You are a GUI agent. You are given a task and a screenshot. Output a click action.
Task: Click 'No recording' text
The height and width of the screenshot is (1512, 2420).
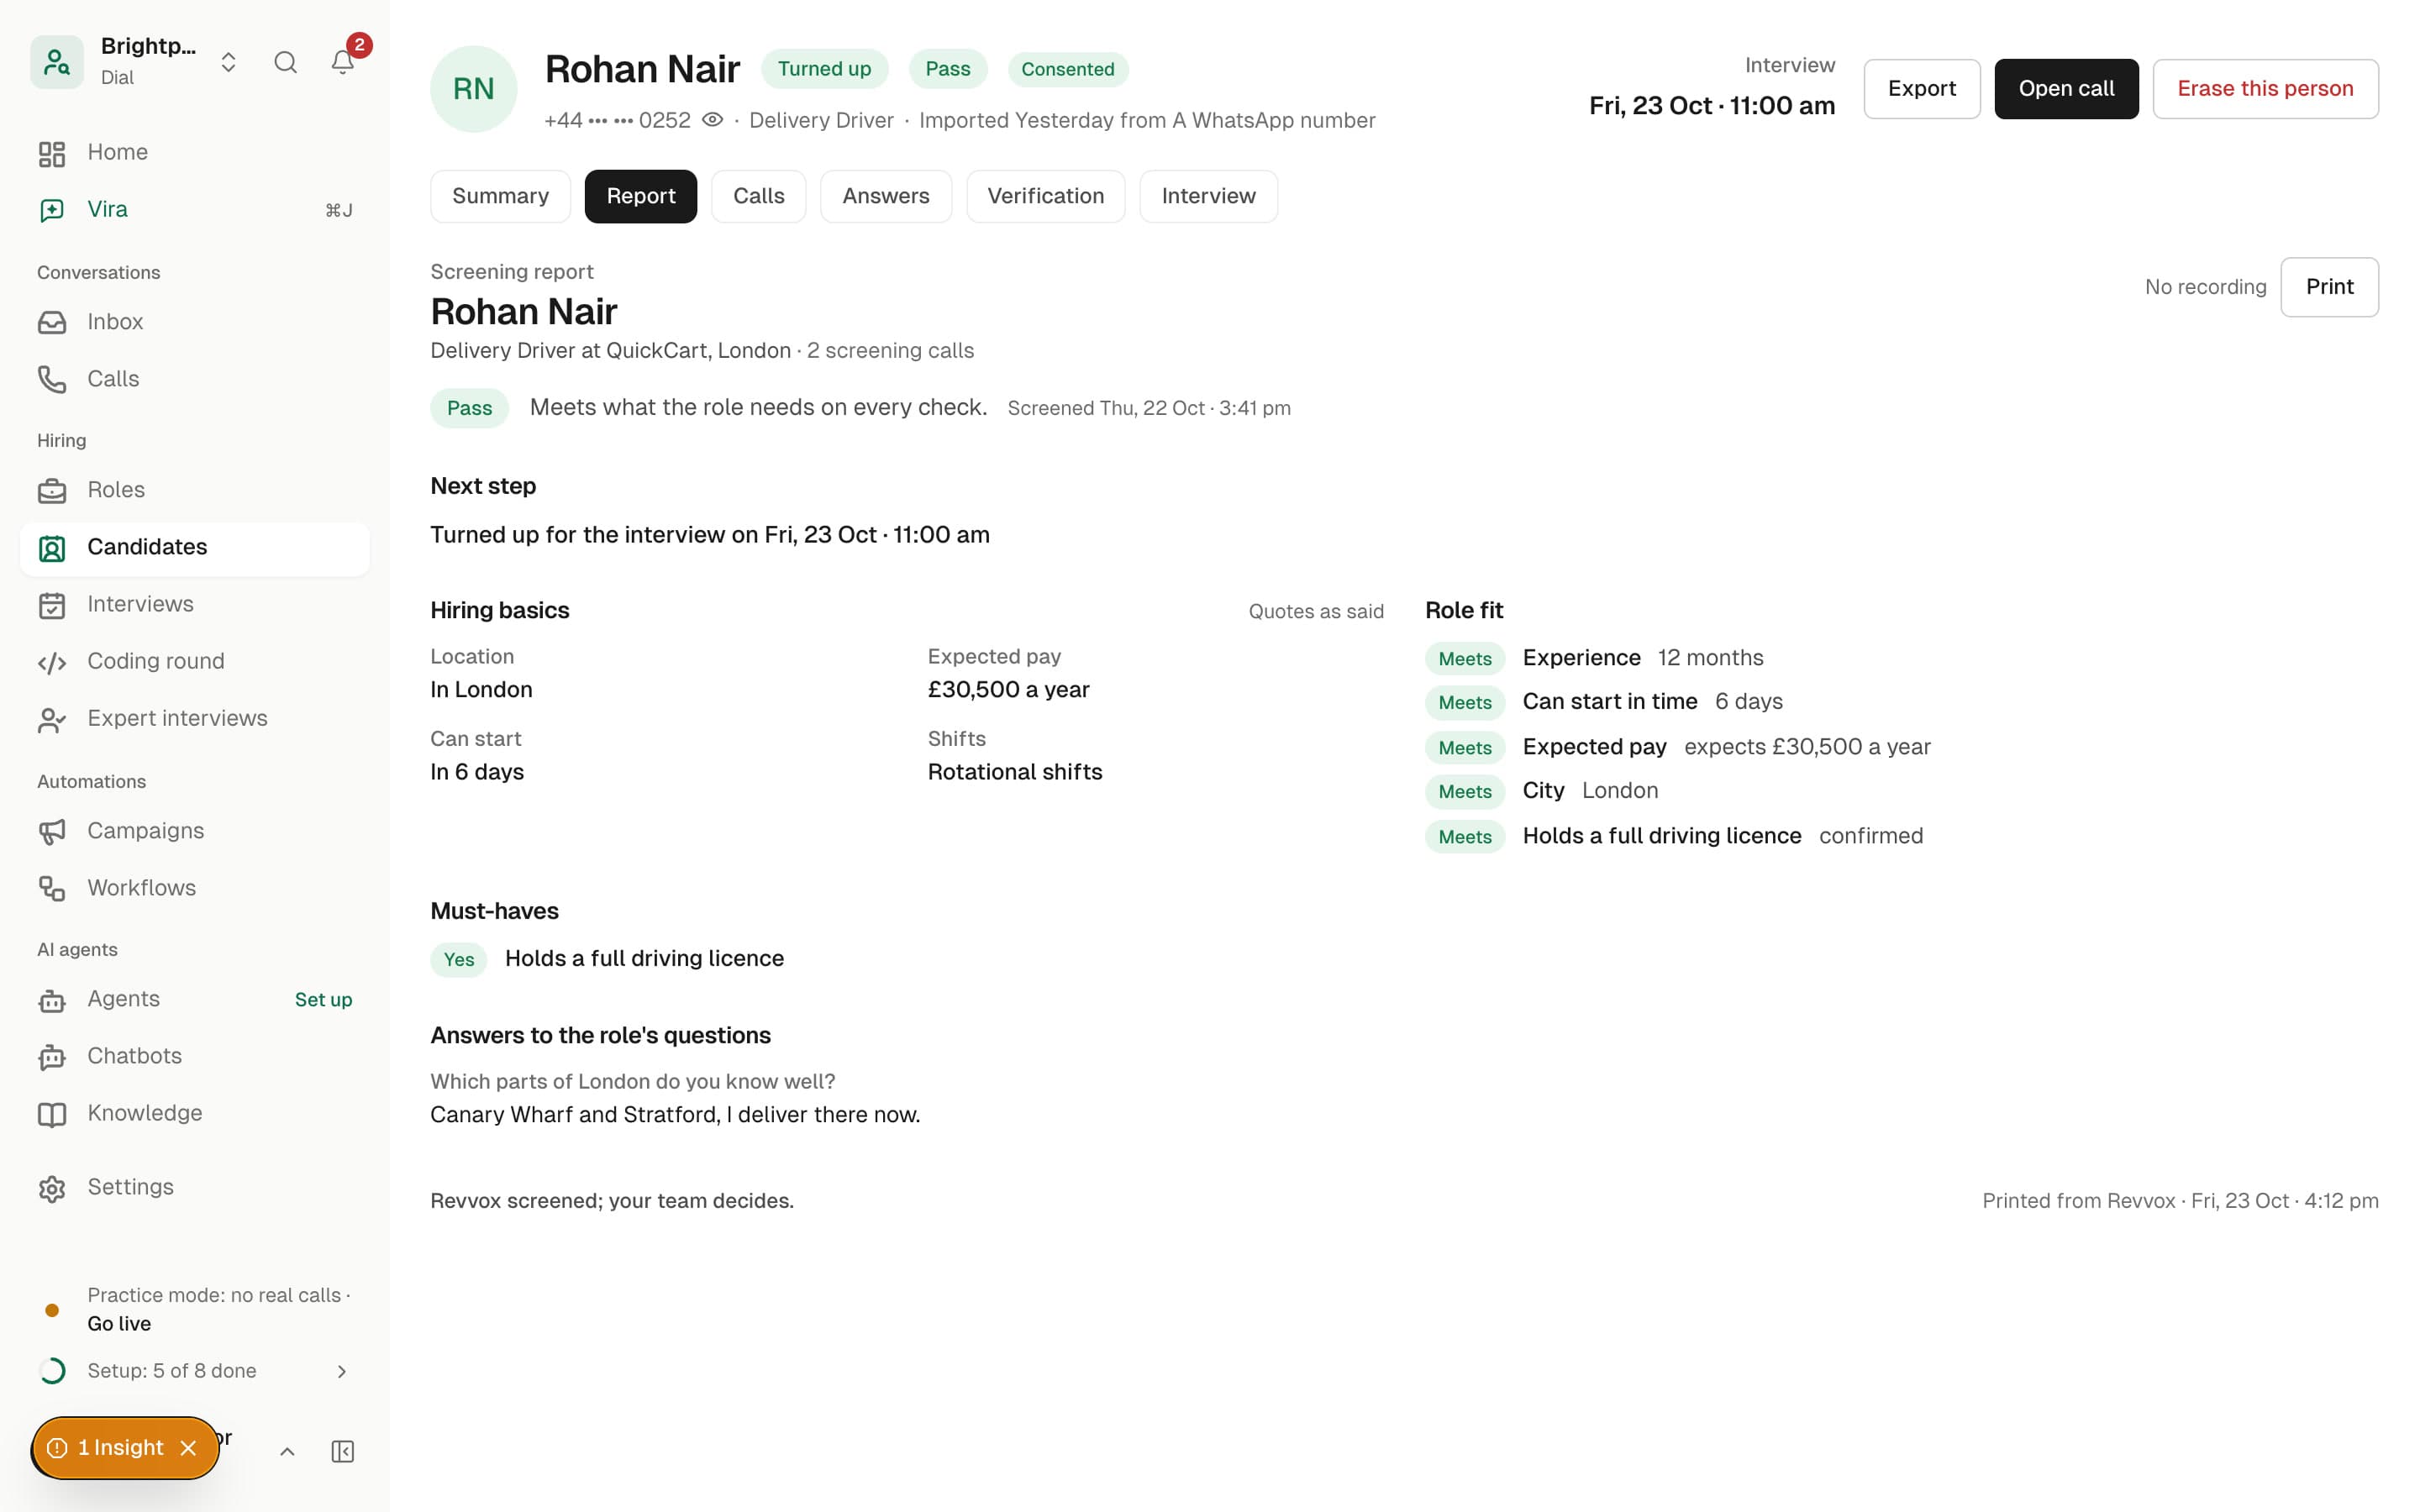[2205, 288]
